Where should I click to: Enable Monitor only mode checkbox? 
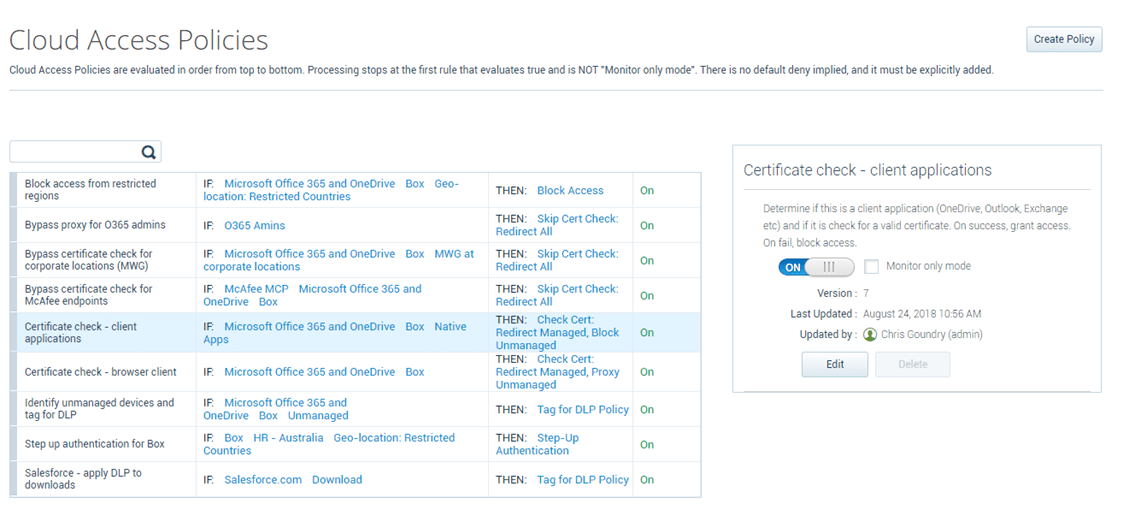pyautogui.click(x=871, y=267)
